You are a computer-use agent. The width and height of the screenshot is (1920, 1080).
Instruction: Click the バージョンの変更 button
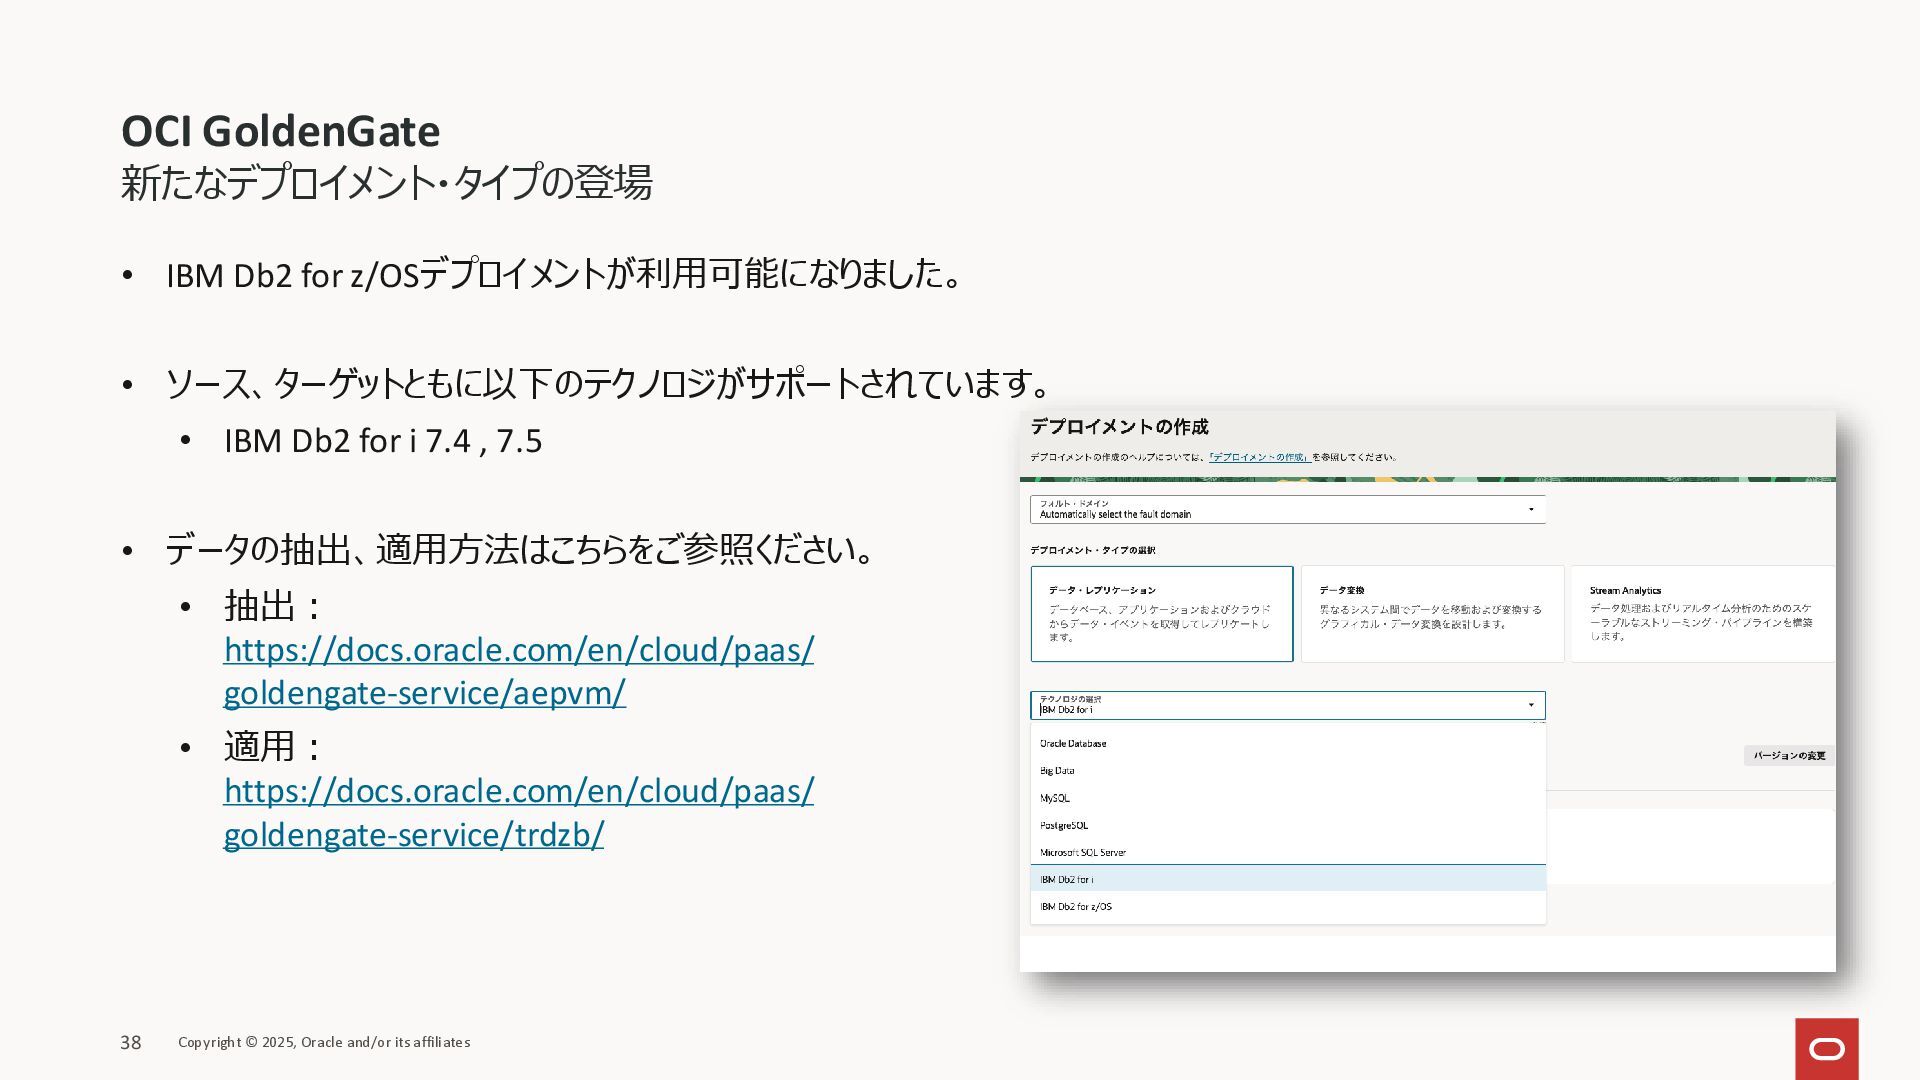[1789, 756]
